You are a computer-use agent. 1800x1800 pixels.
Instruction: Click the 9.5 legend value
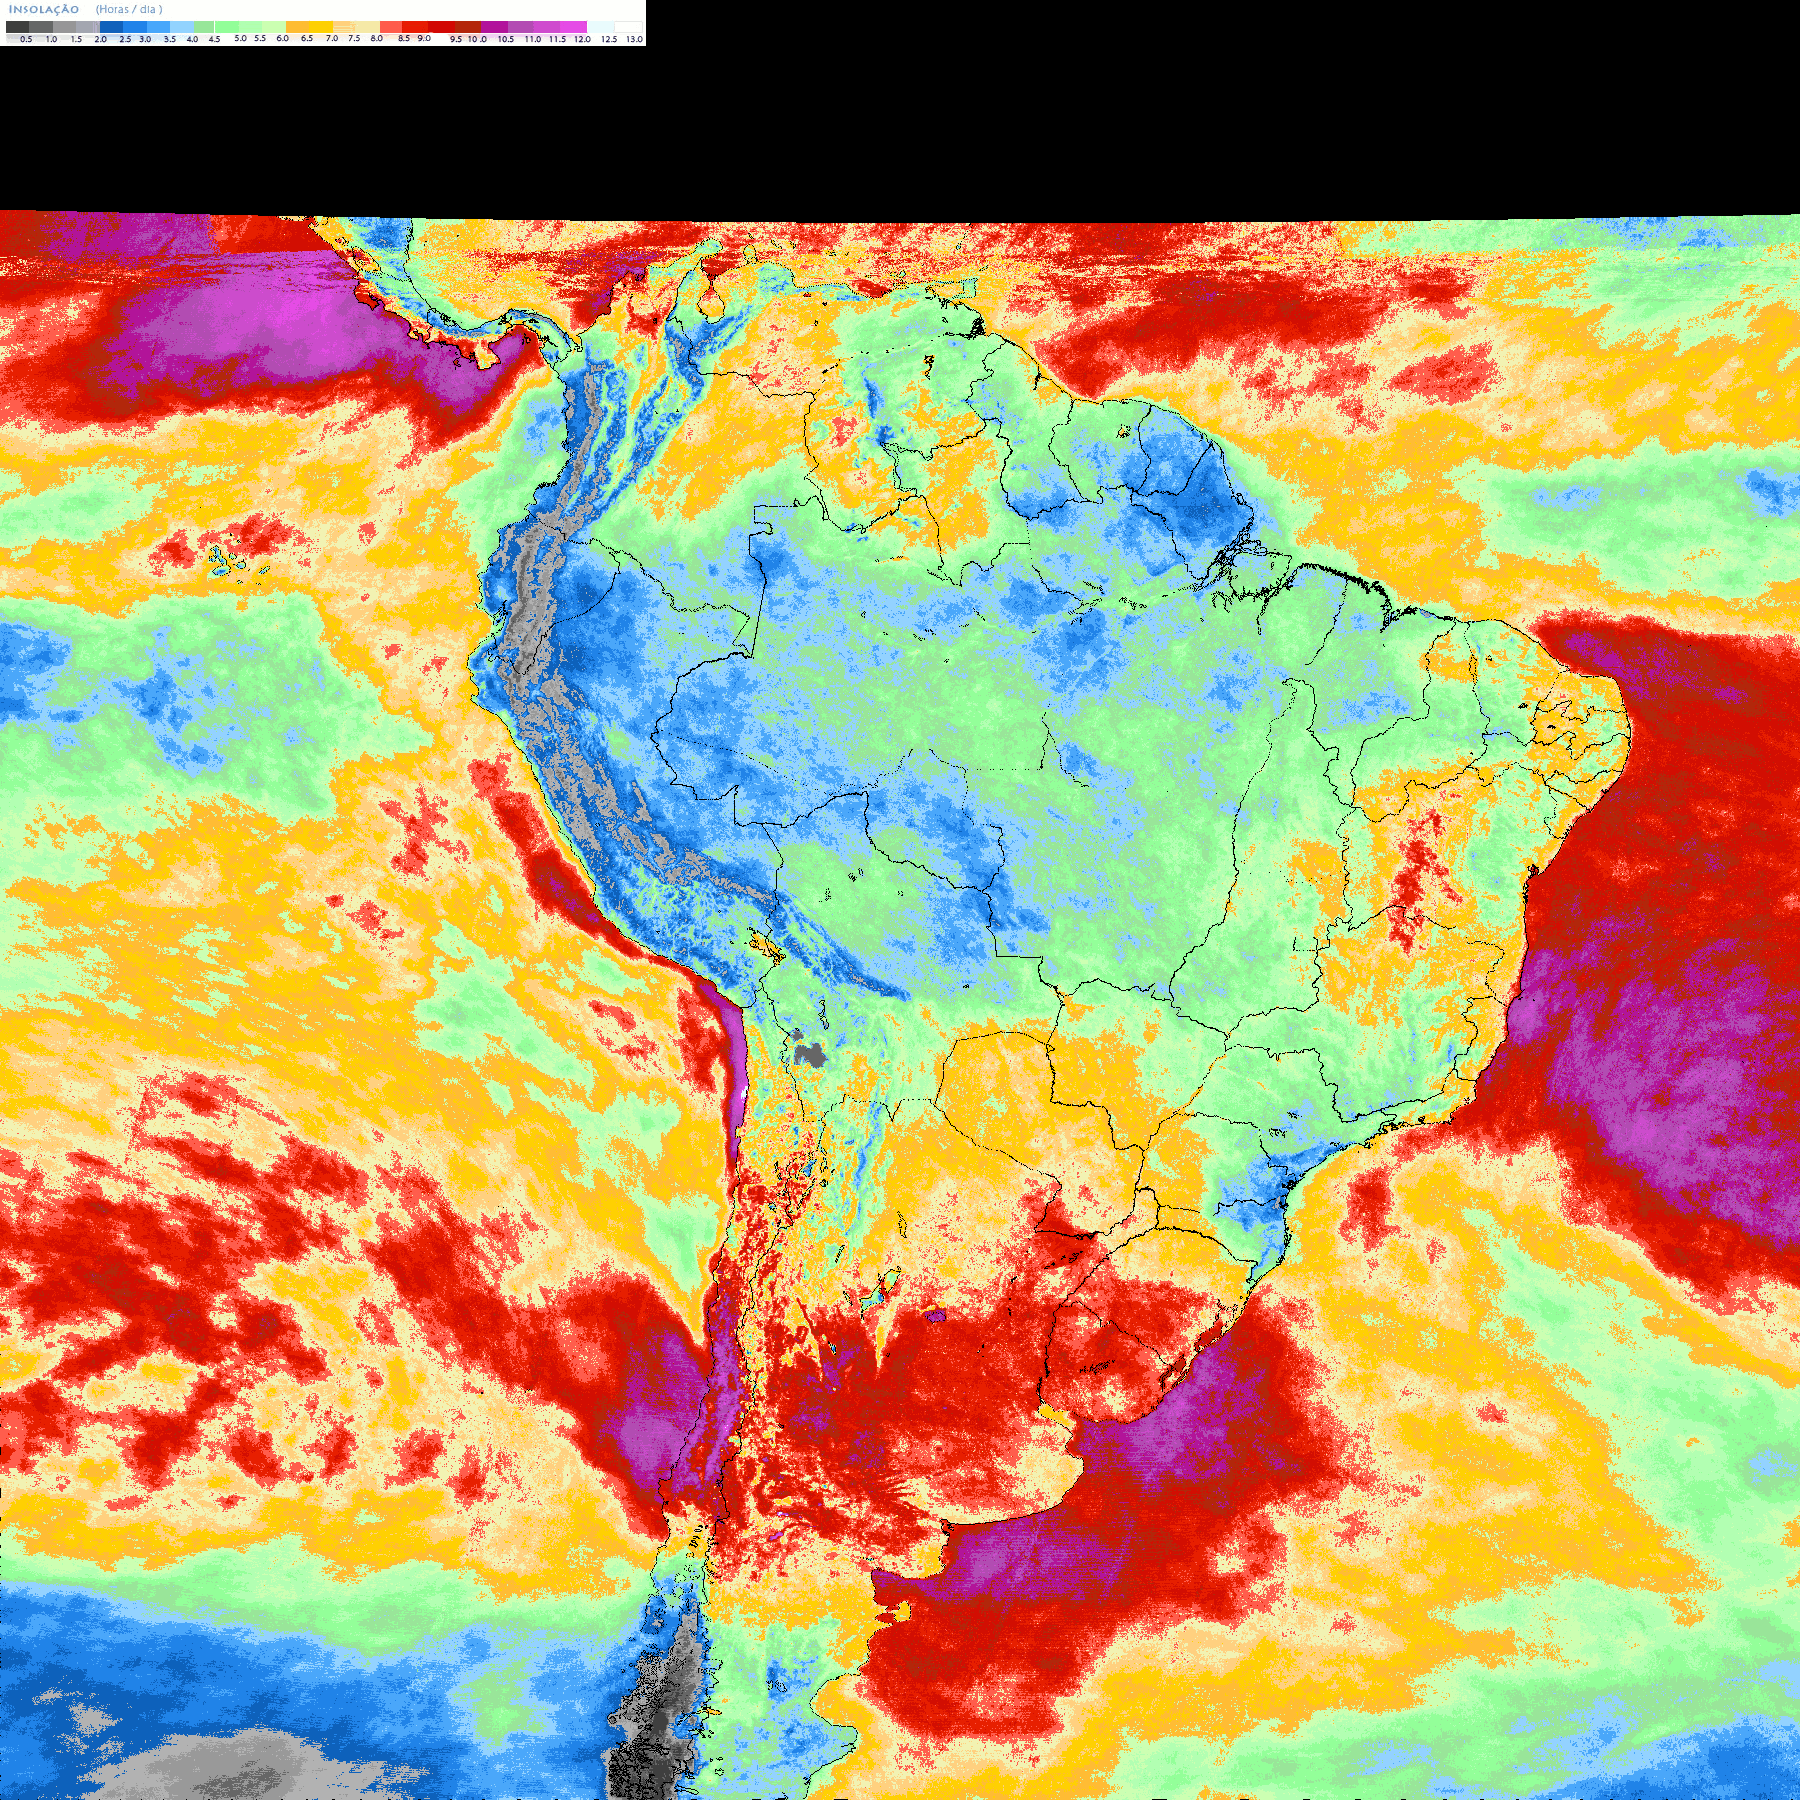456,39
